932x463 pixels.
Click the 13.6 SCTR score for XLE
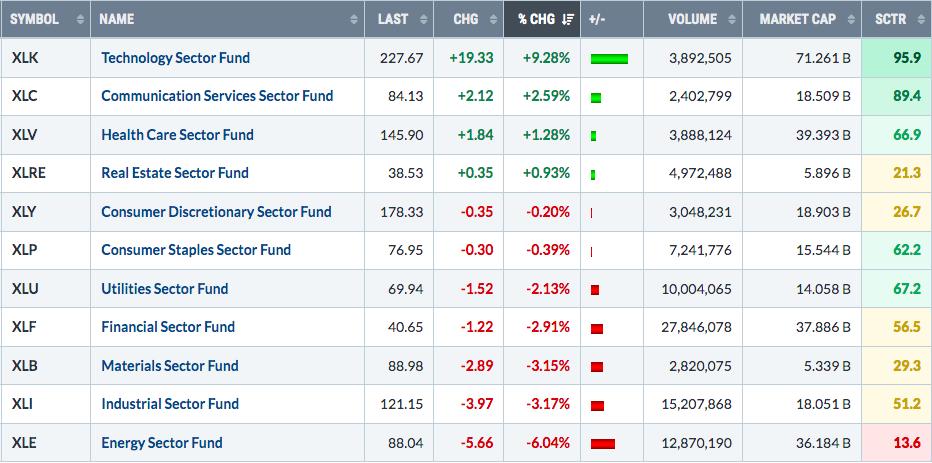907,442
